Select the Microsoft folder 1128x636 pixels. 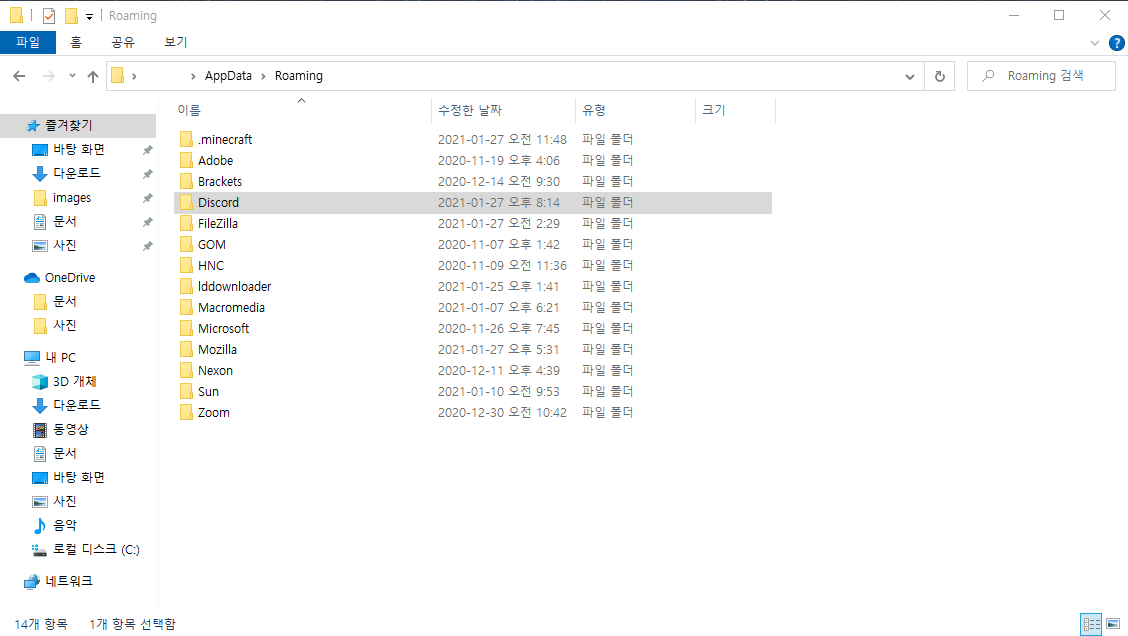click(473, 328)
